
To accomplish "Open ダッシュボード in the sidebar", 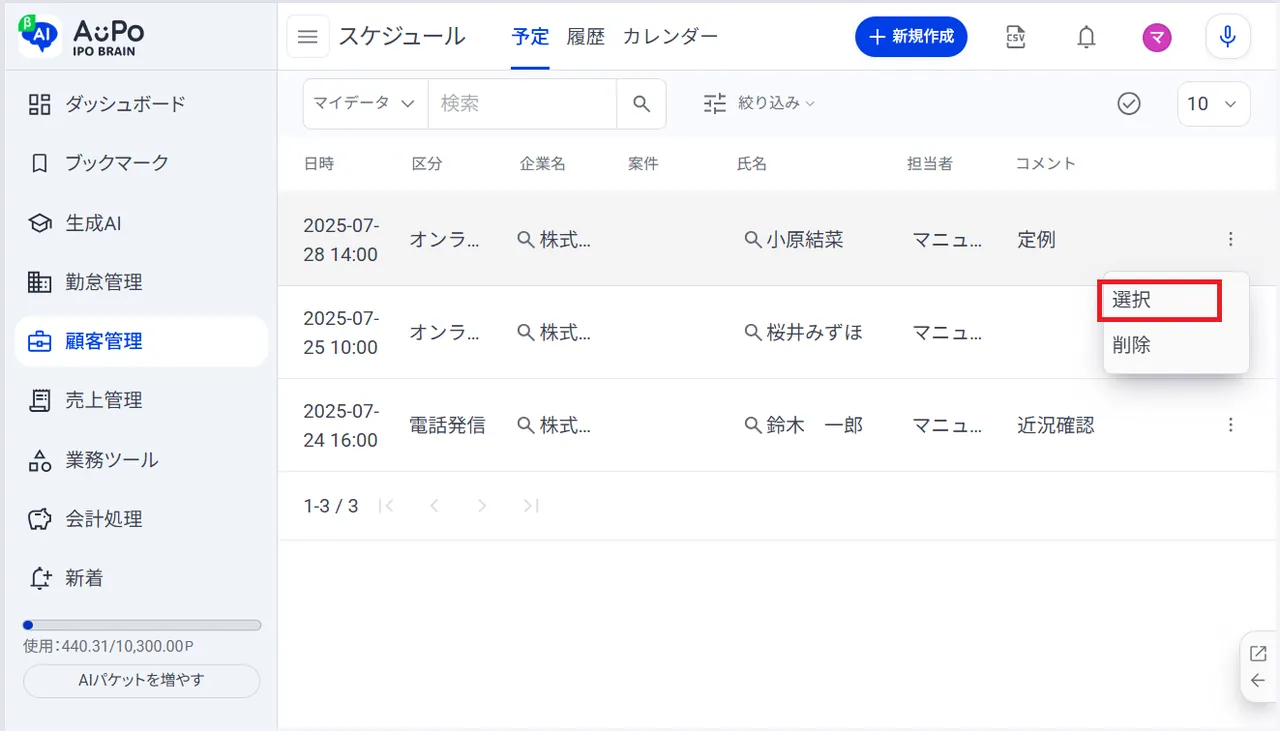I will coord(141,104).
